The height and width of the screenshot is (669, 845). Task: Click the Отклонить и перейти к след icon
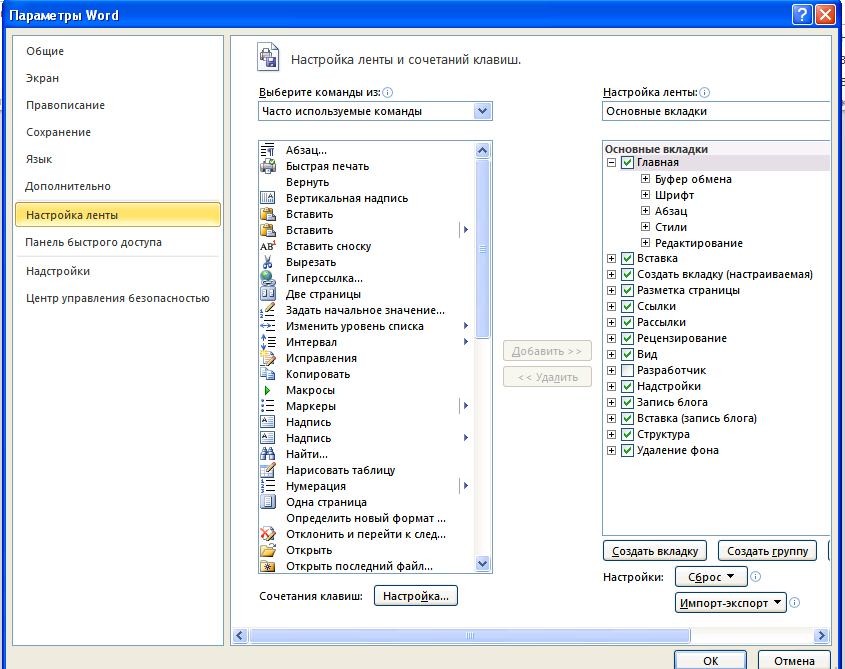tap(268, 534)
